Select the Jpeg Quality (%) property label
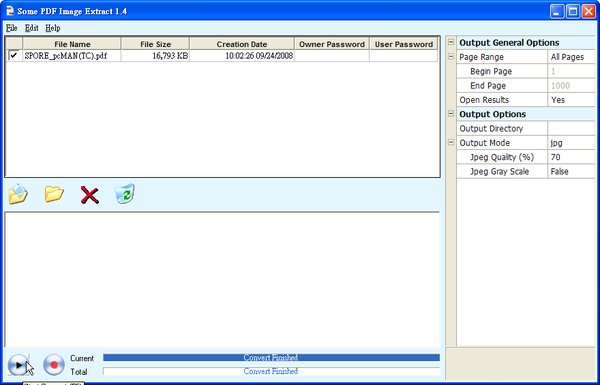The height and width of the screenshot is (385, 600). coord(502,157)
